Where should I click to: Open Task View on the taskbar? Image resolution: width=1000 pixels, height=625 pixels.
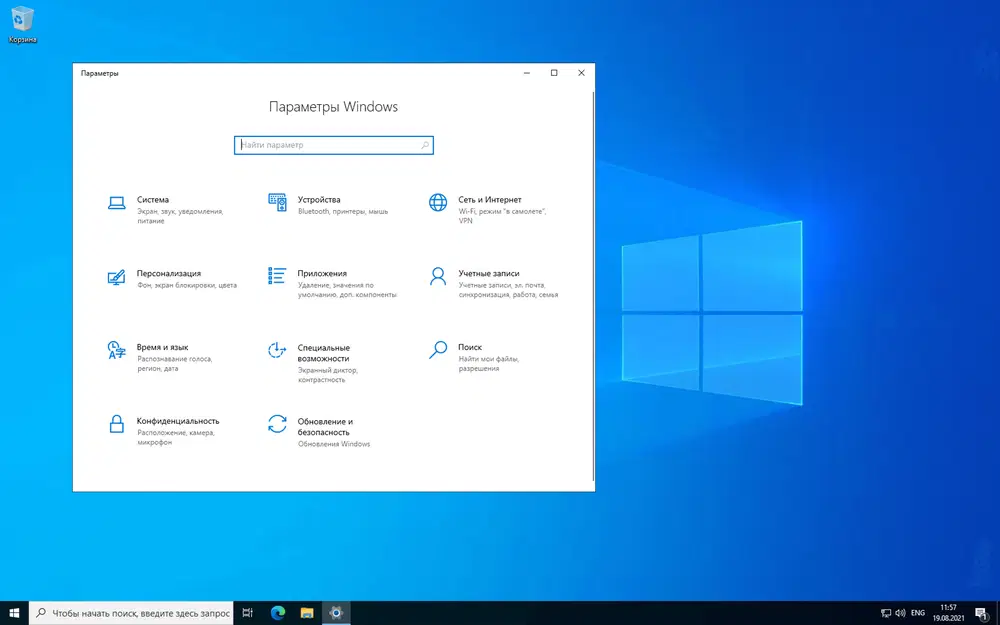point(248,614)
